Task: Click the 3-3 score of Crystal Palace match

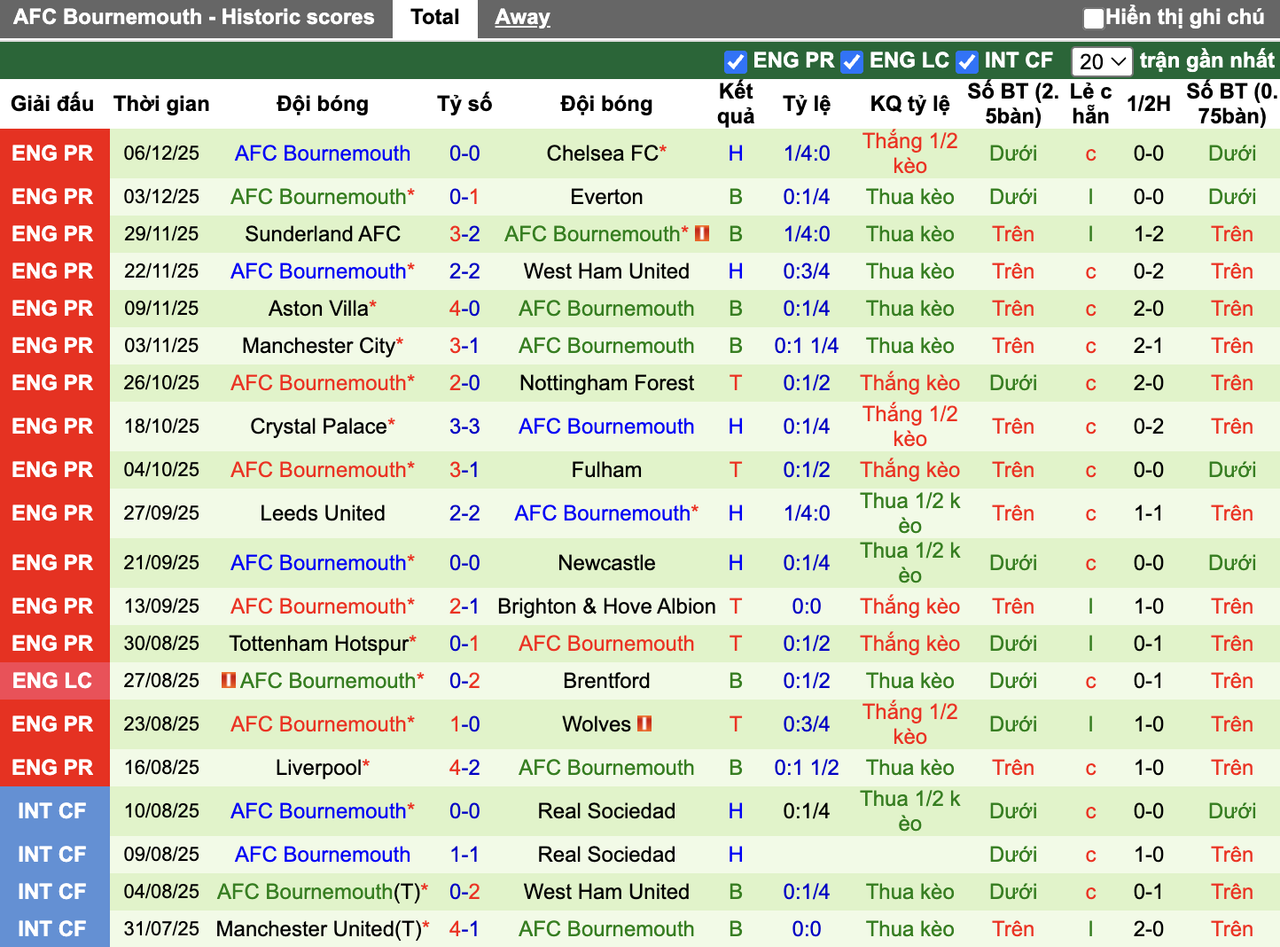Action: pyautogui.click(x=465, y=426)
